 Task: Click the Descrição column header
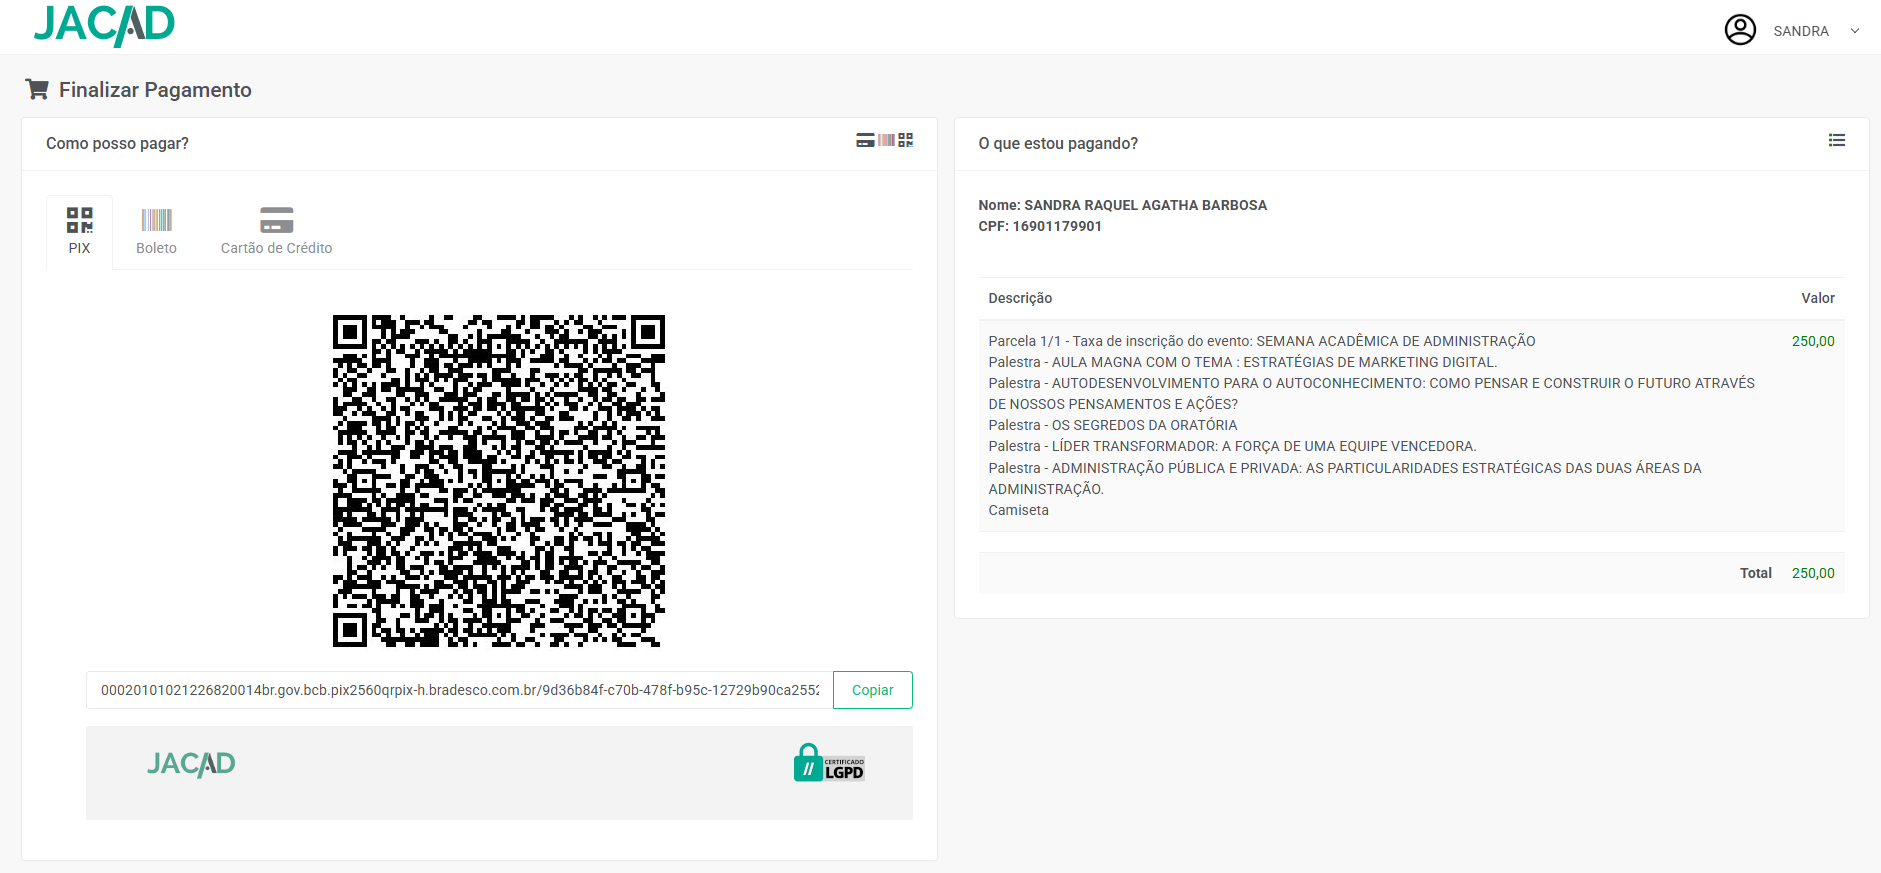(x=1020, y=298)
